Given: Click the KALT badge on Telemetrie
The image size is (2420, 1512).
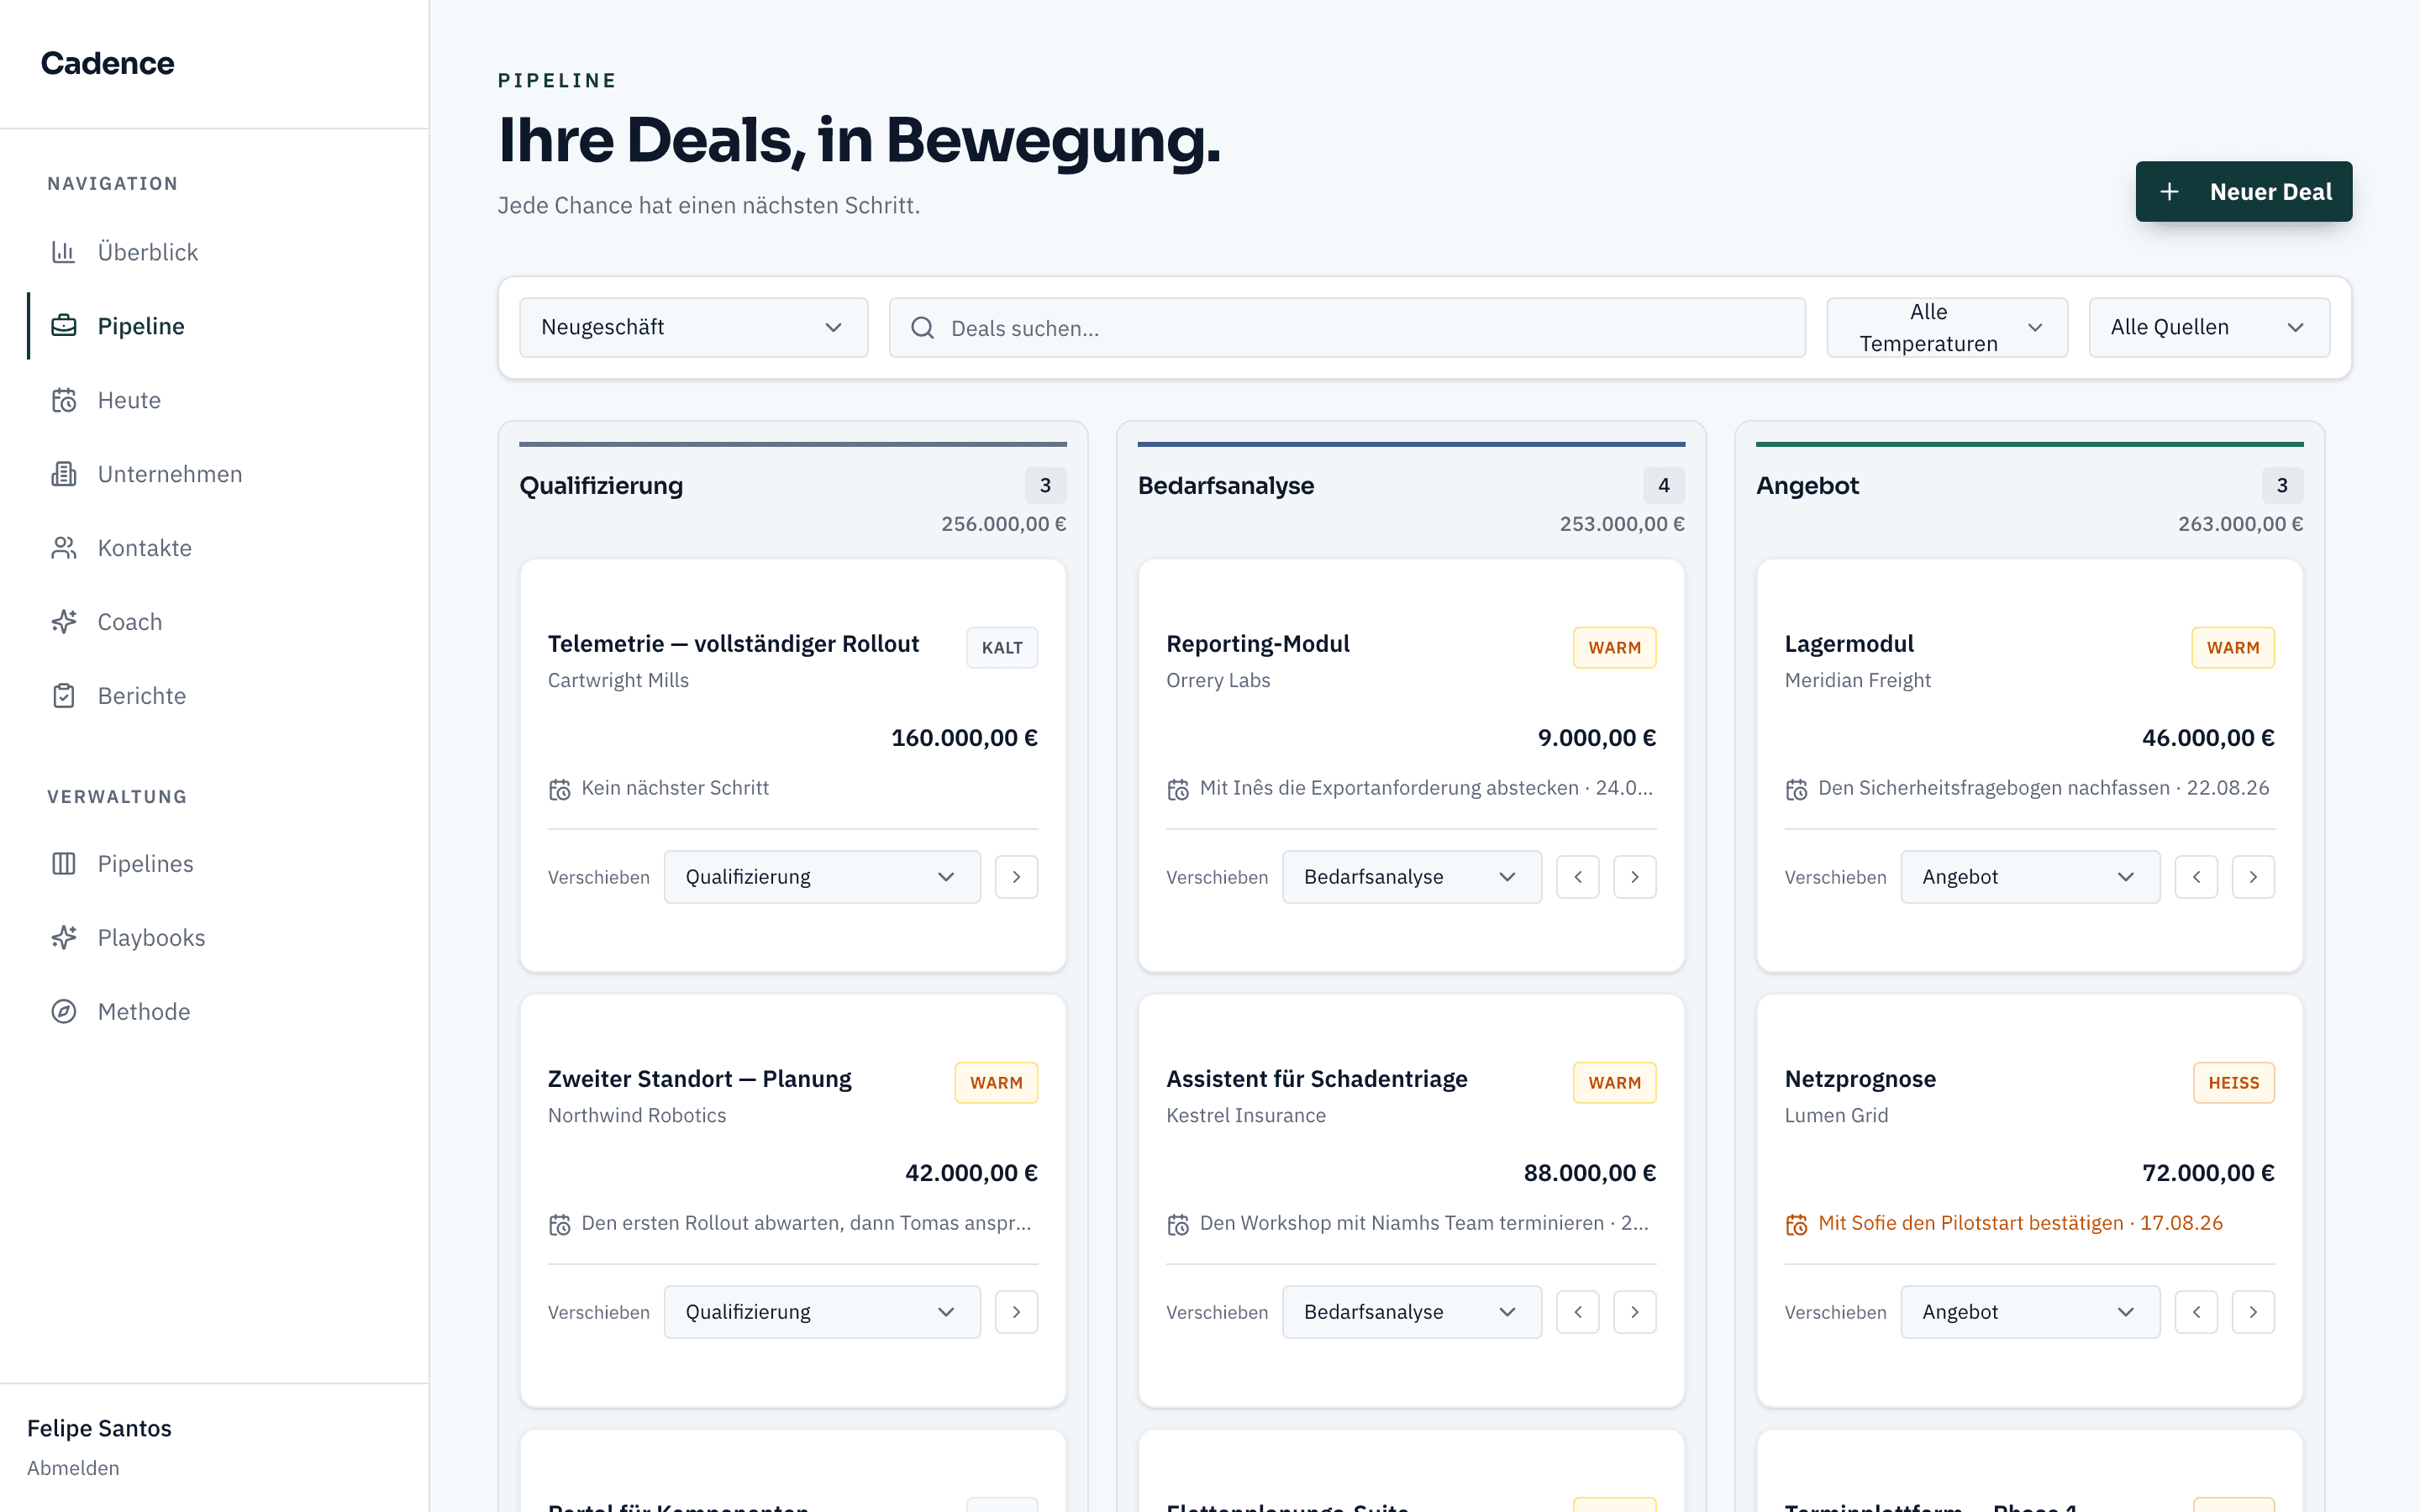Looking at the screenshot, I should pos(1002,648).
